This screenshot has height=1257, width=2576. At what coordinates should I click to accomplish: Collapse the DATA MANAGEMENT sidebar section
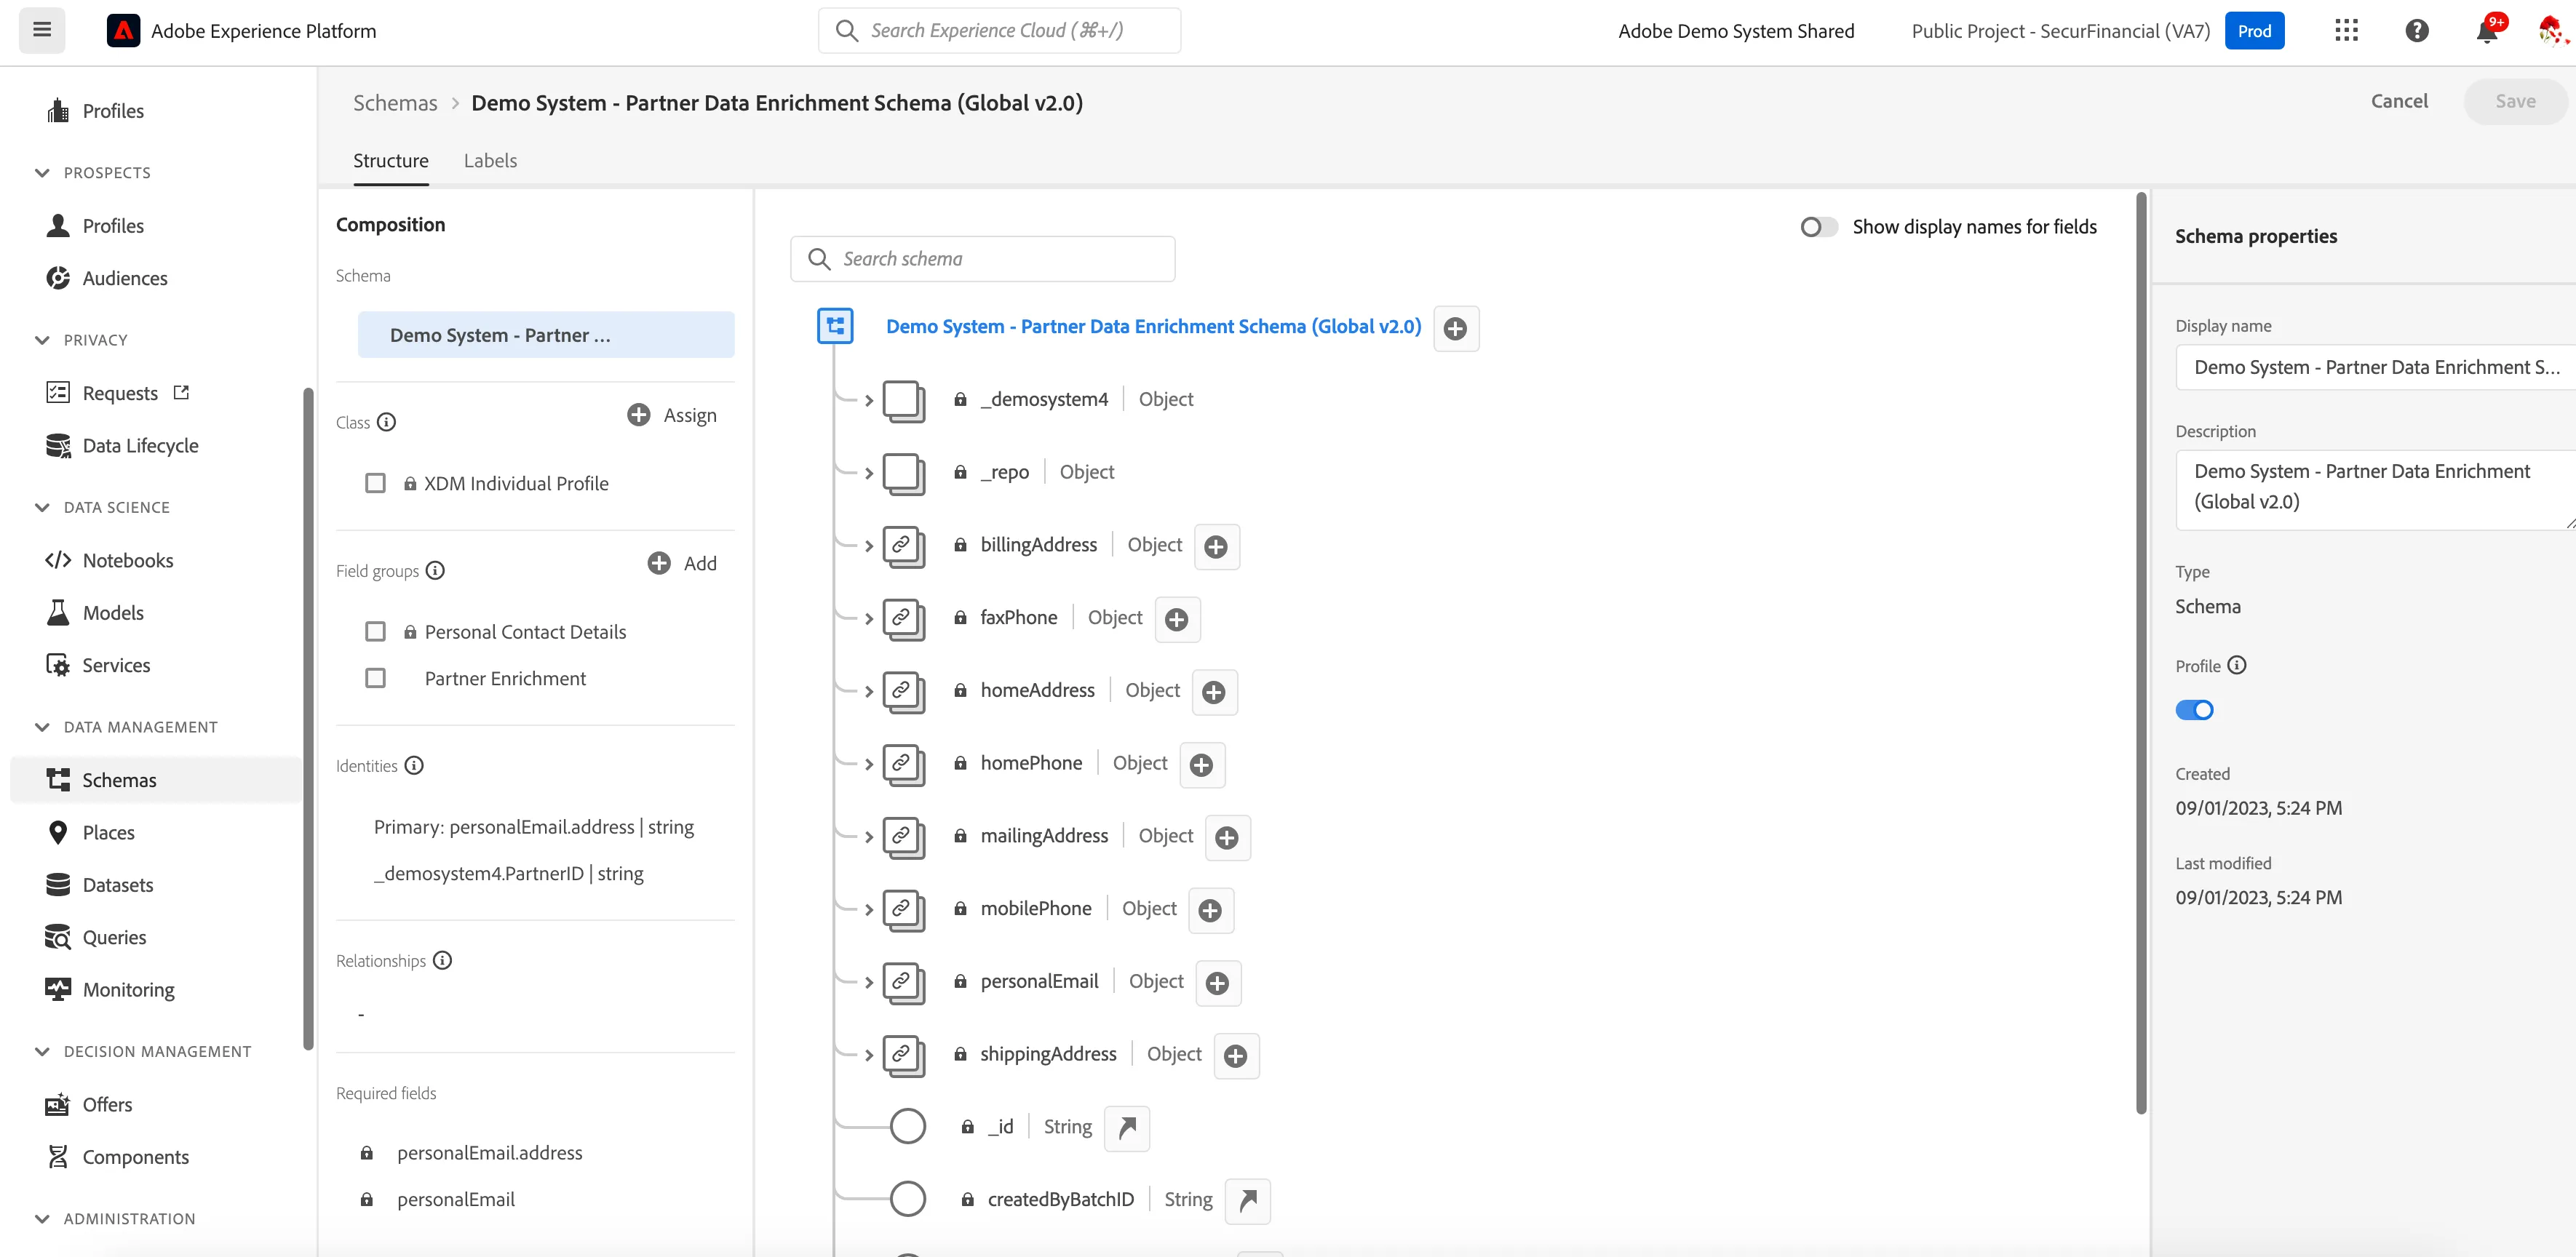42,727
